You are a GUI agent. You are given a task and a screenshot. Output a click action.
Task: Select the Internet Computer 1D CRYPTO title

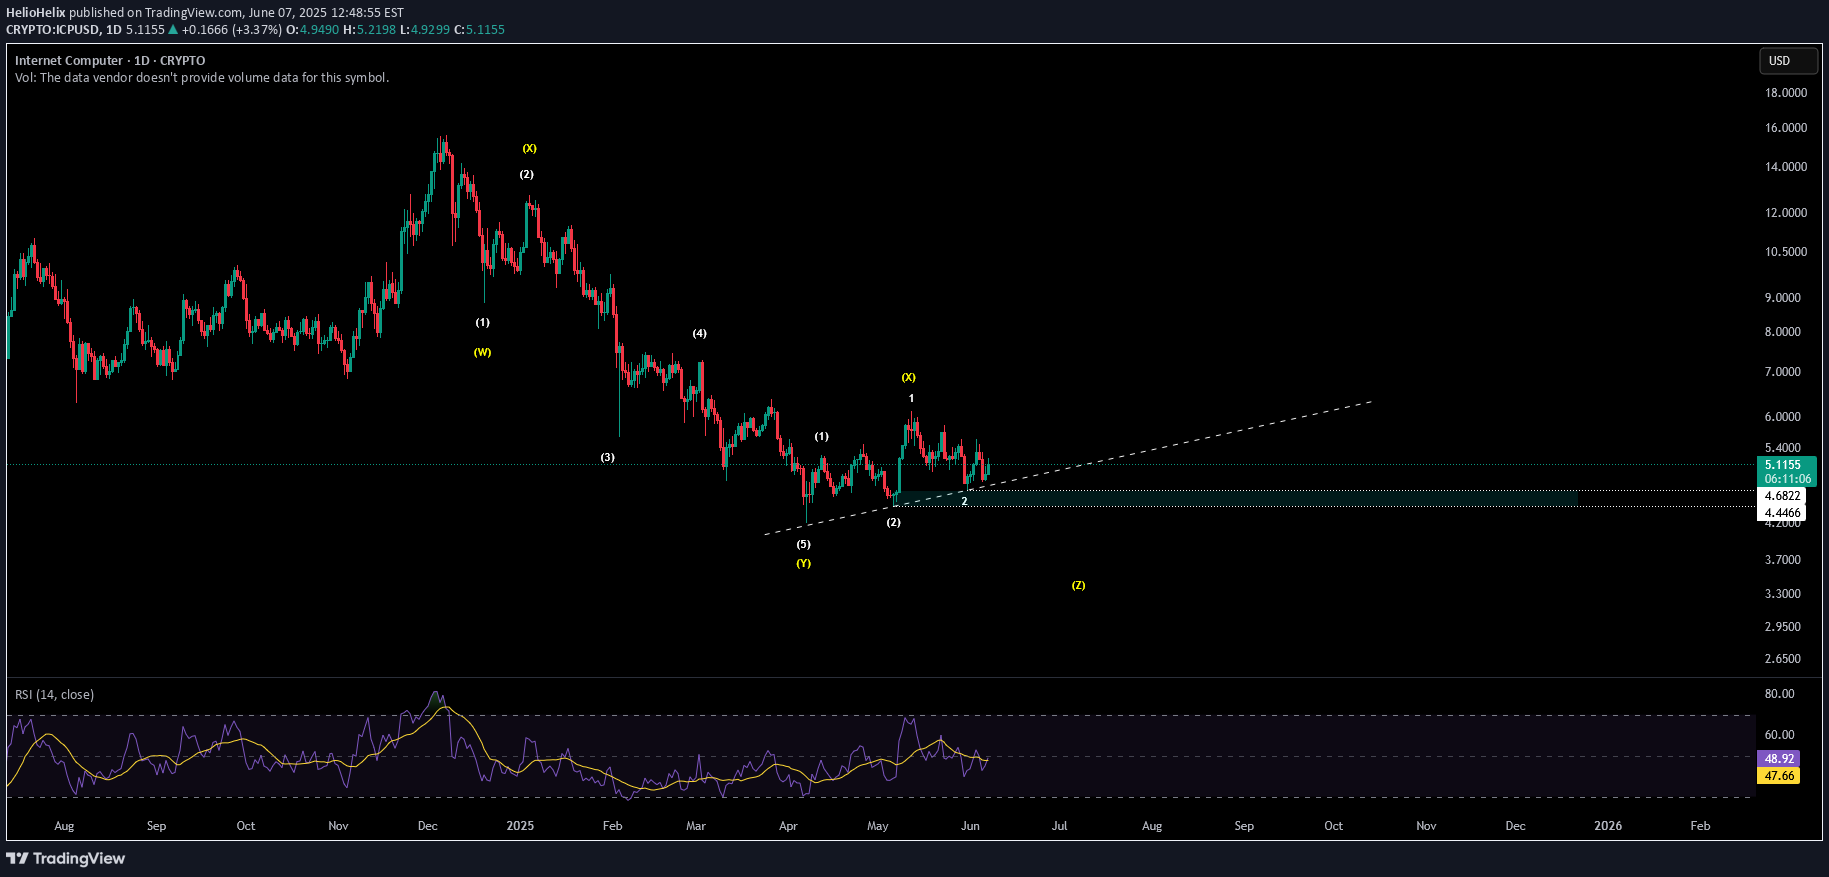110,61
